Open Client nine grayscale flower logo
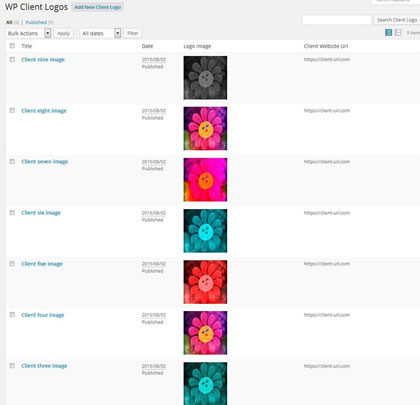The image size is (420, 405). pyautogui.click(x=205, y=78)
